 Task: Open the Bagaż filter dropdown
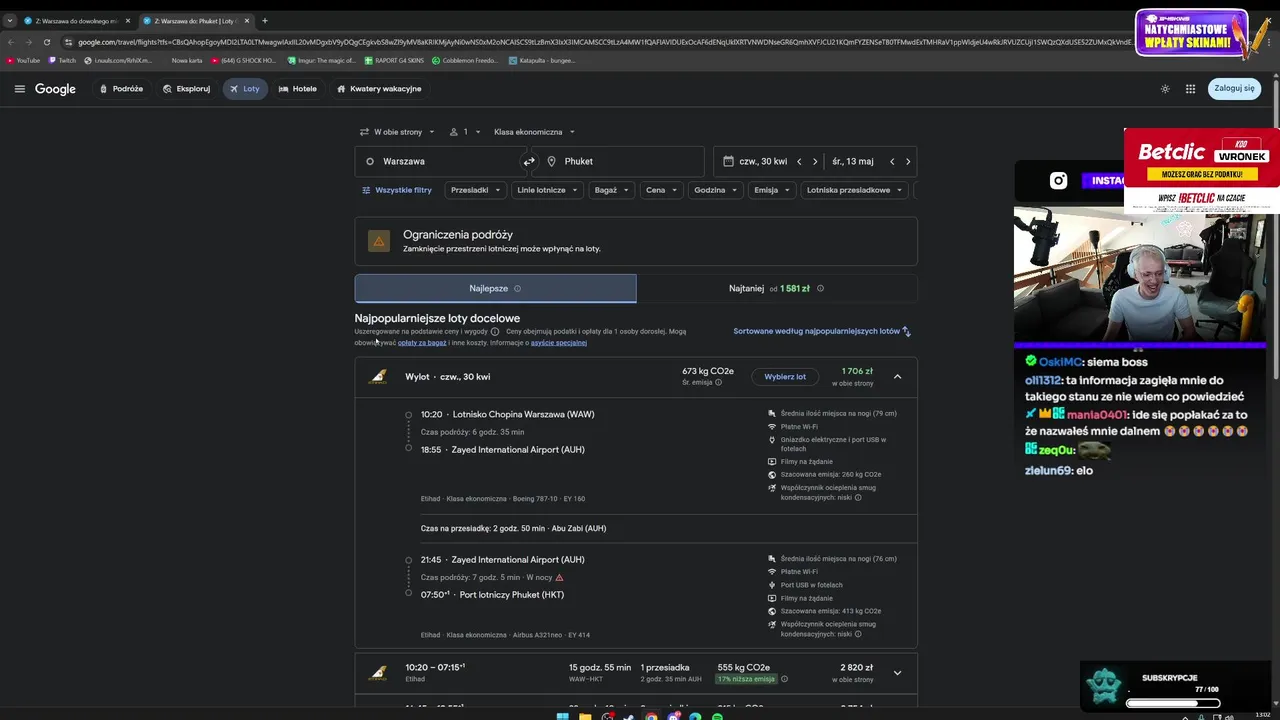point(612,190)
